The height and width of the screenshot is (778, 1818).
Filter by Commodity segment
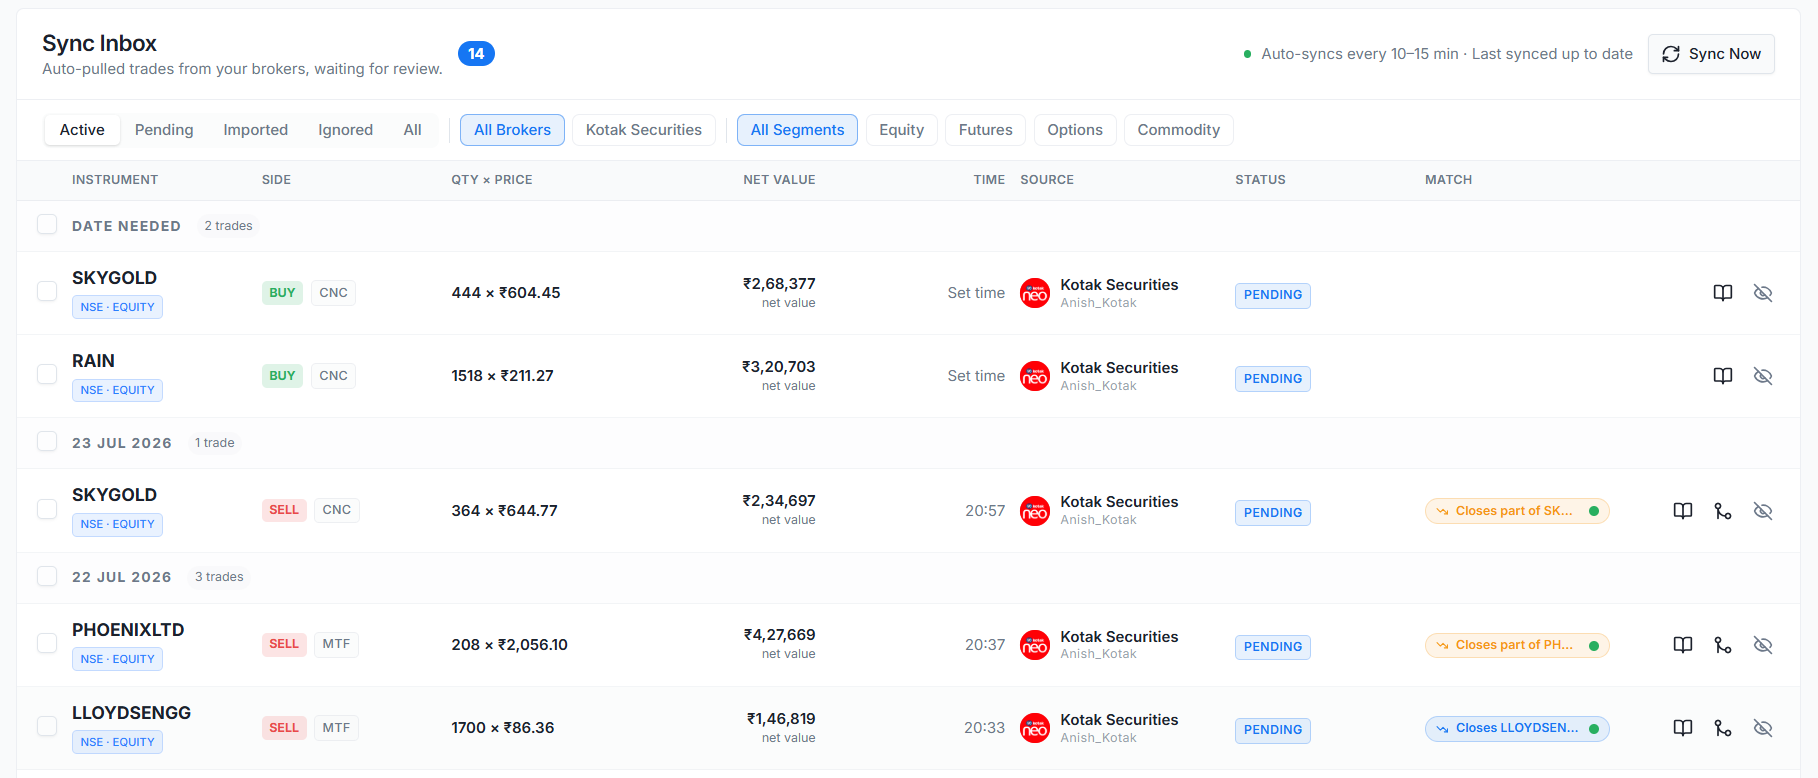pyautogui.click(x=1179, y=130)
